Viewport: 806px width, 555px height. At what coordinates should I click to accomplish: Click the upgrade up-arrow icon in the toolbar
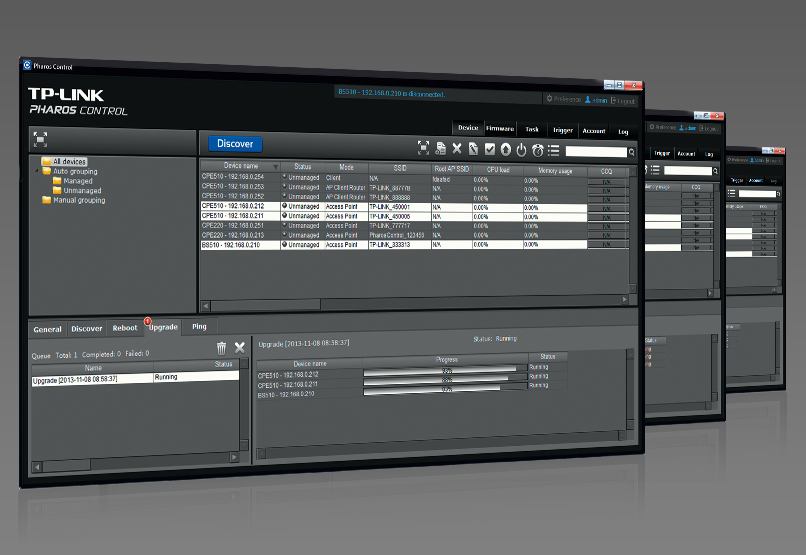pos(506,150)
